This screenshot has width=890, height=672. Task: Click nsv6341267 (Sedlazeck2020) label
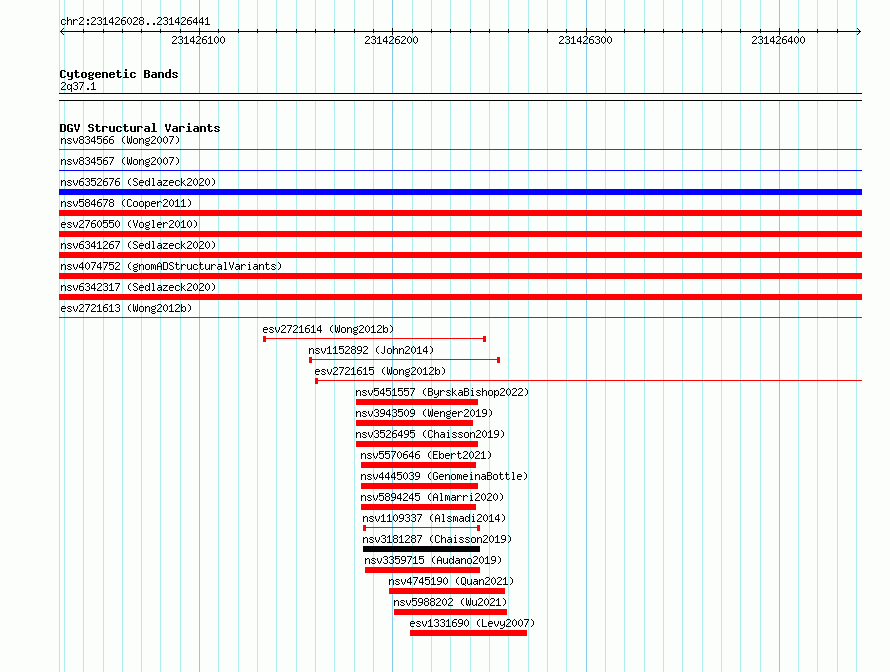pyautogui.click(x=138, y=245)
